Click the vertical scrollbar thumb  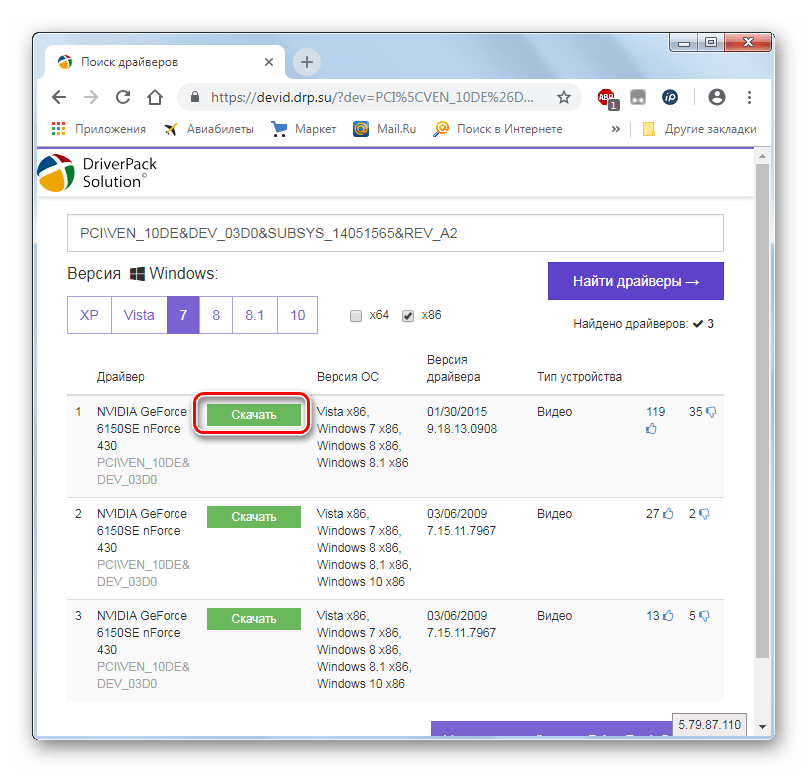click(x=762, y=411)
